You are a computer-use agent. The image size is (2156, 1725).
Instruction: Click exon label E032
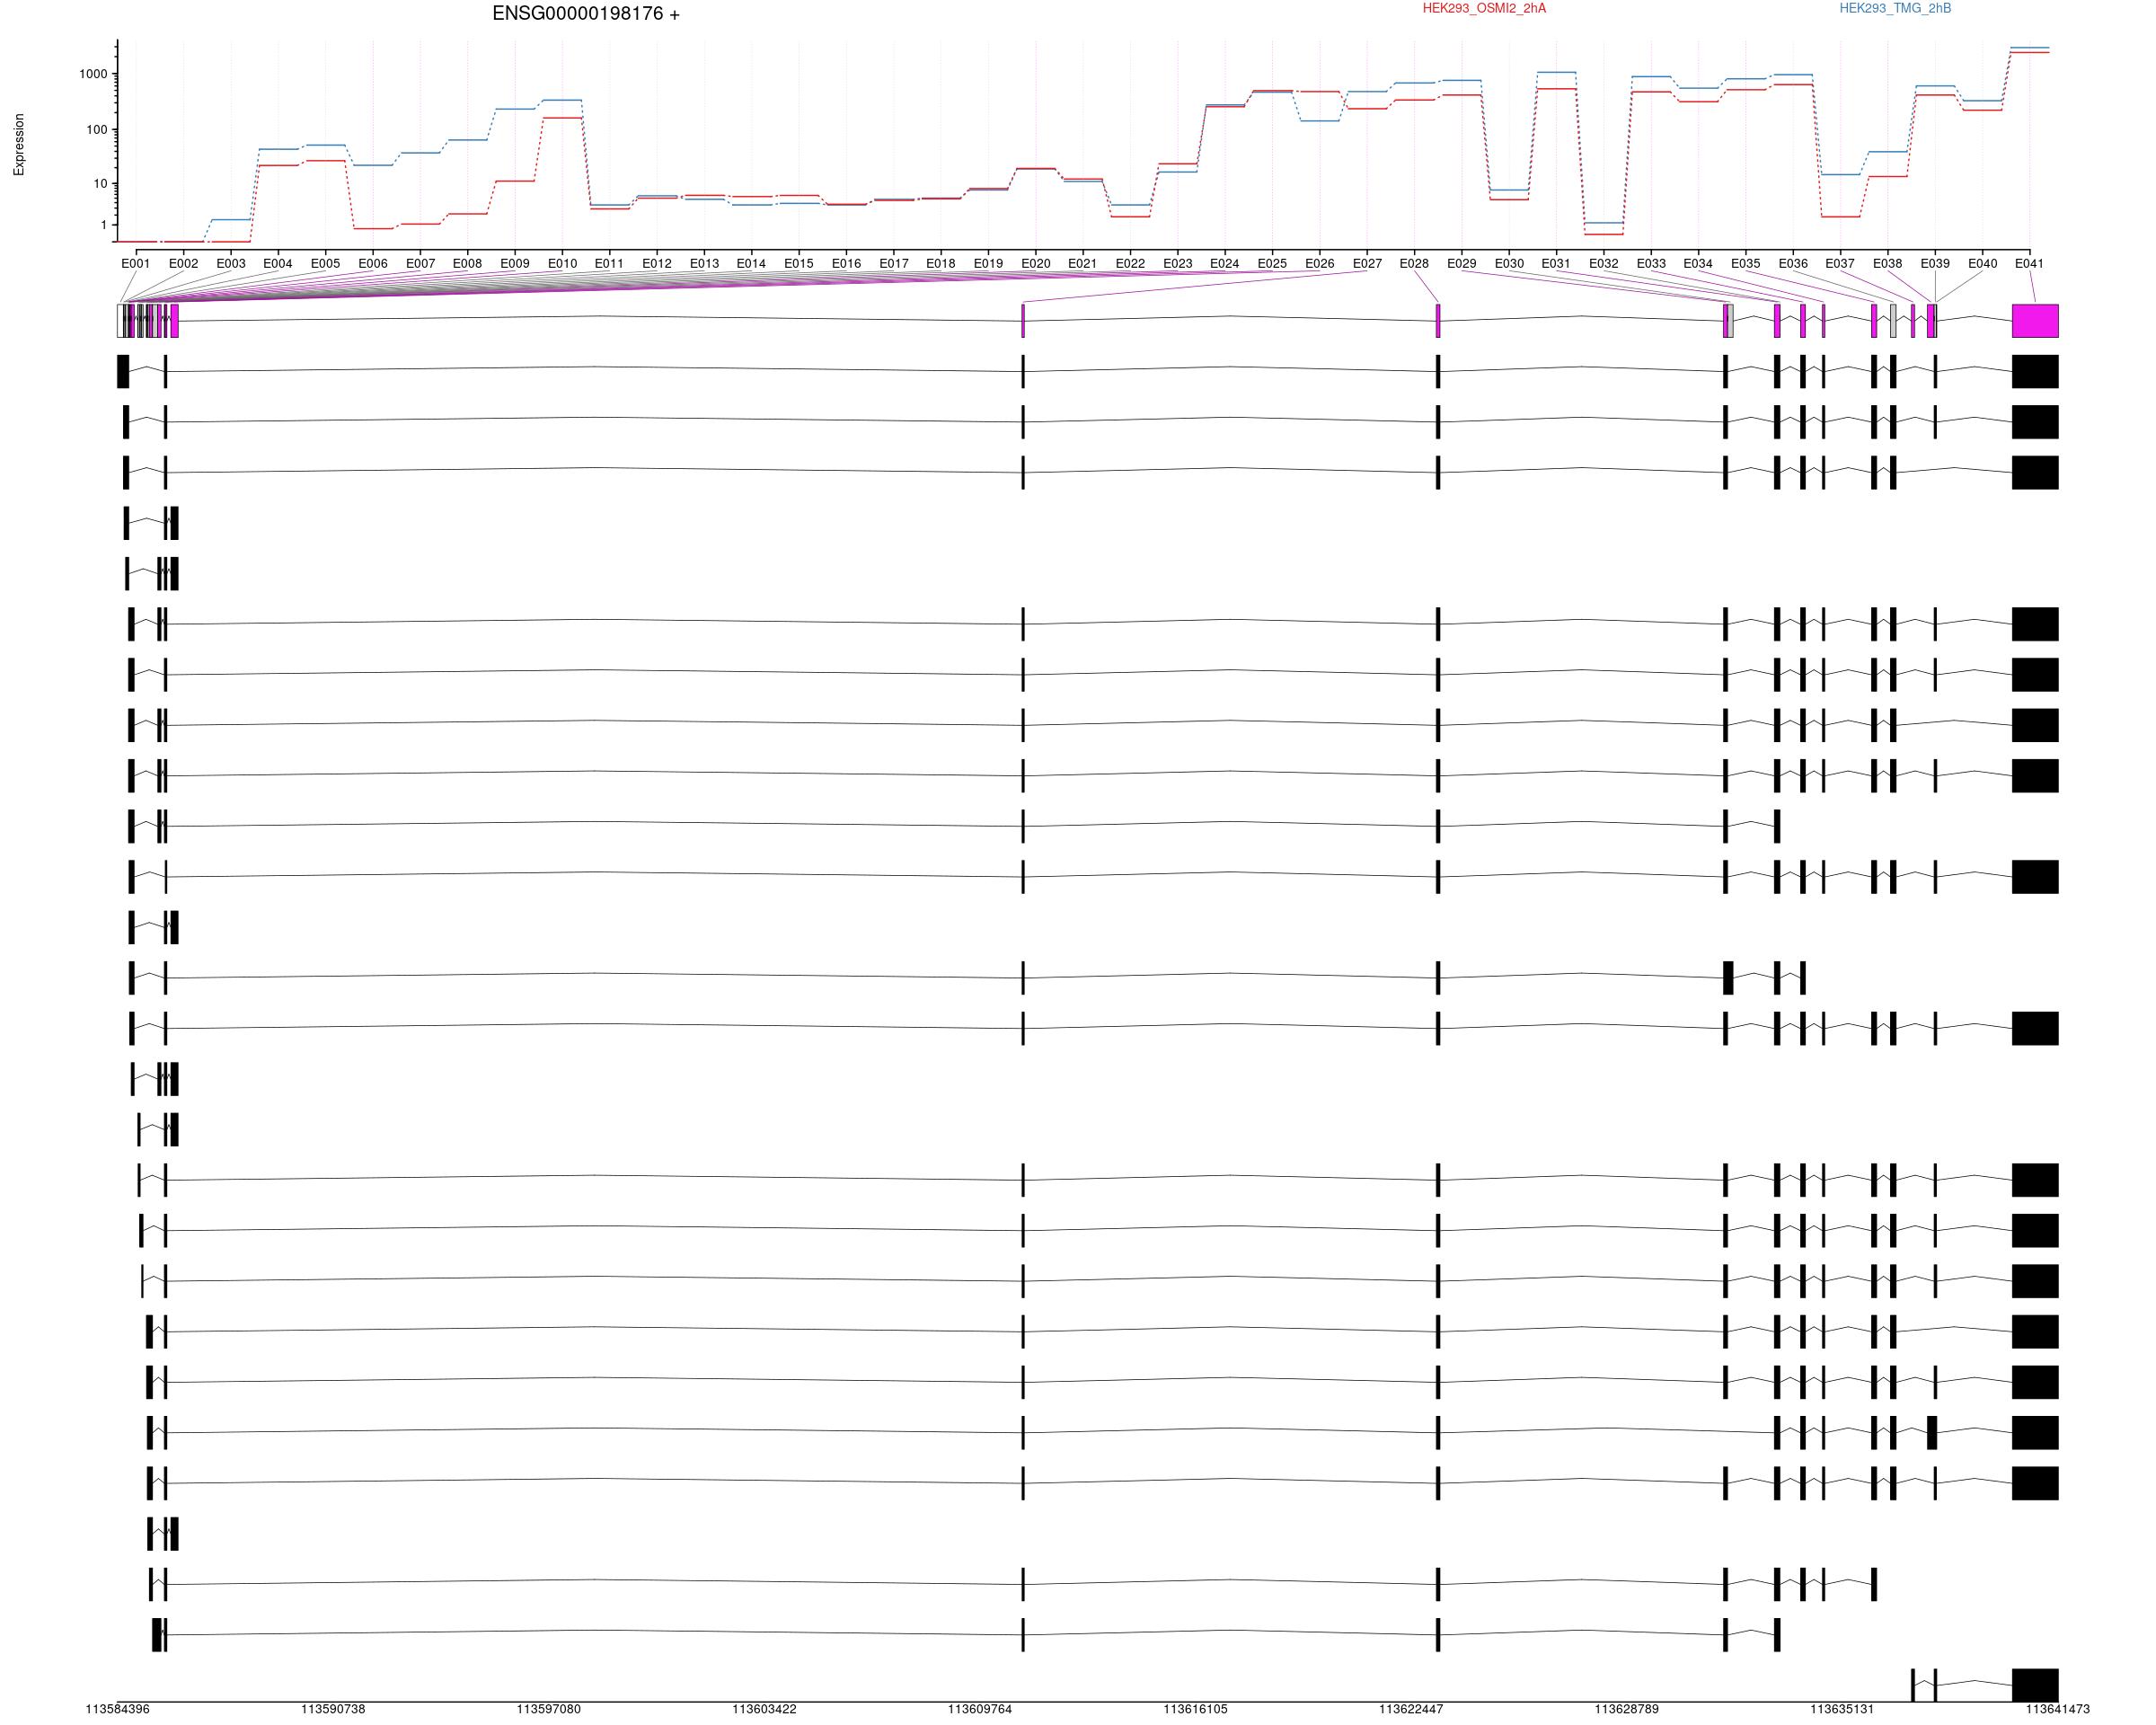pos(1603,264)
